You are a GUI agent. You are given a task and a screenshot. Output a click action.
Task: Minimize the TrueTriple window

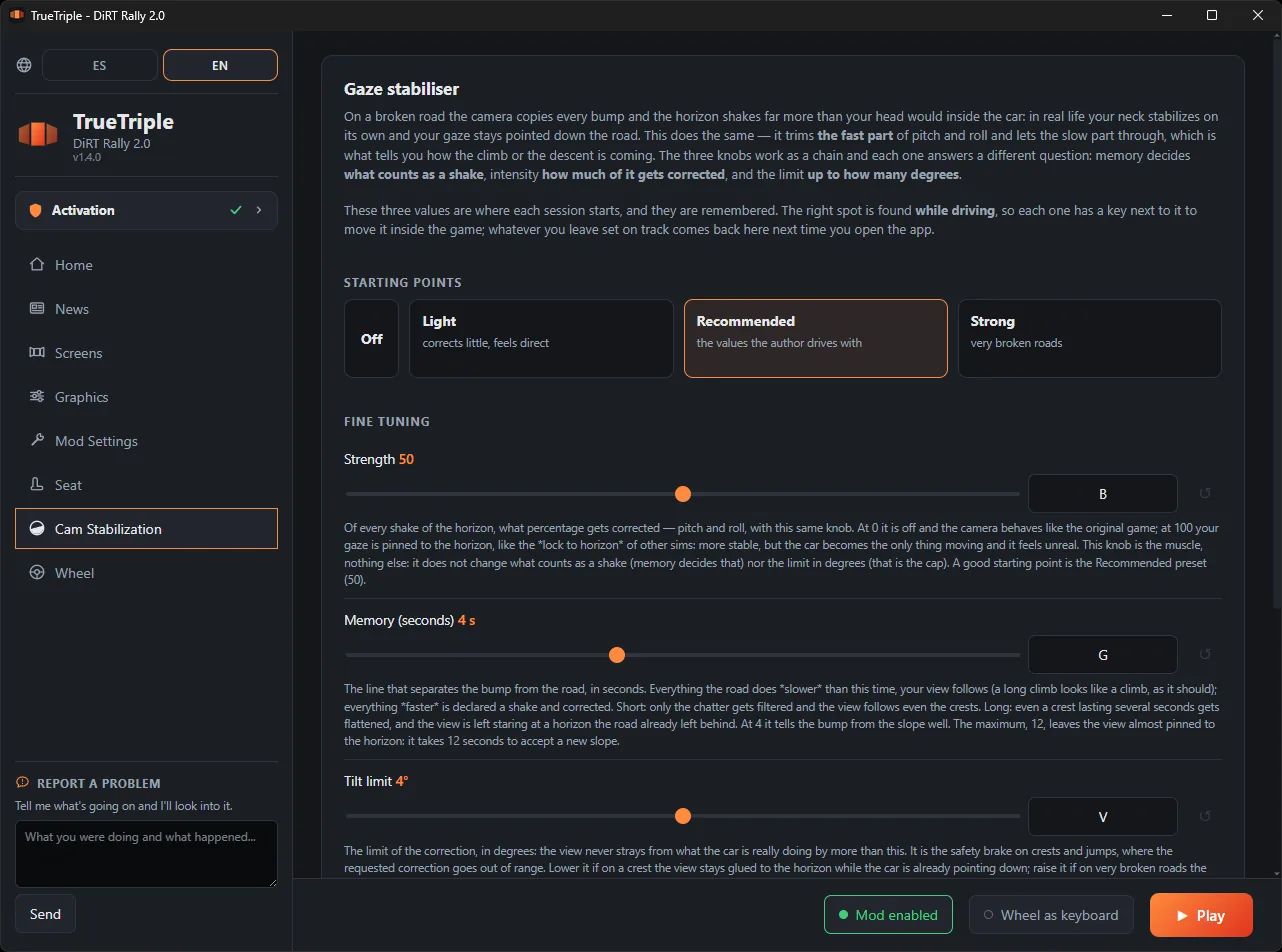pos(1166,15)
